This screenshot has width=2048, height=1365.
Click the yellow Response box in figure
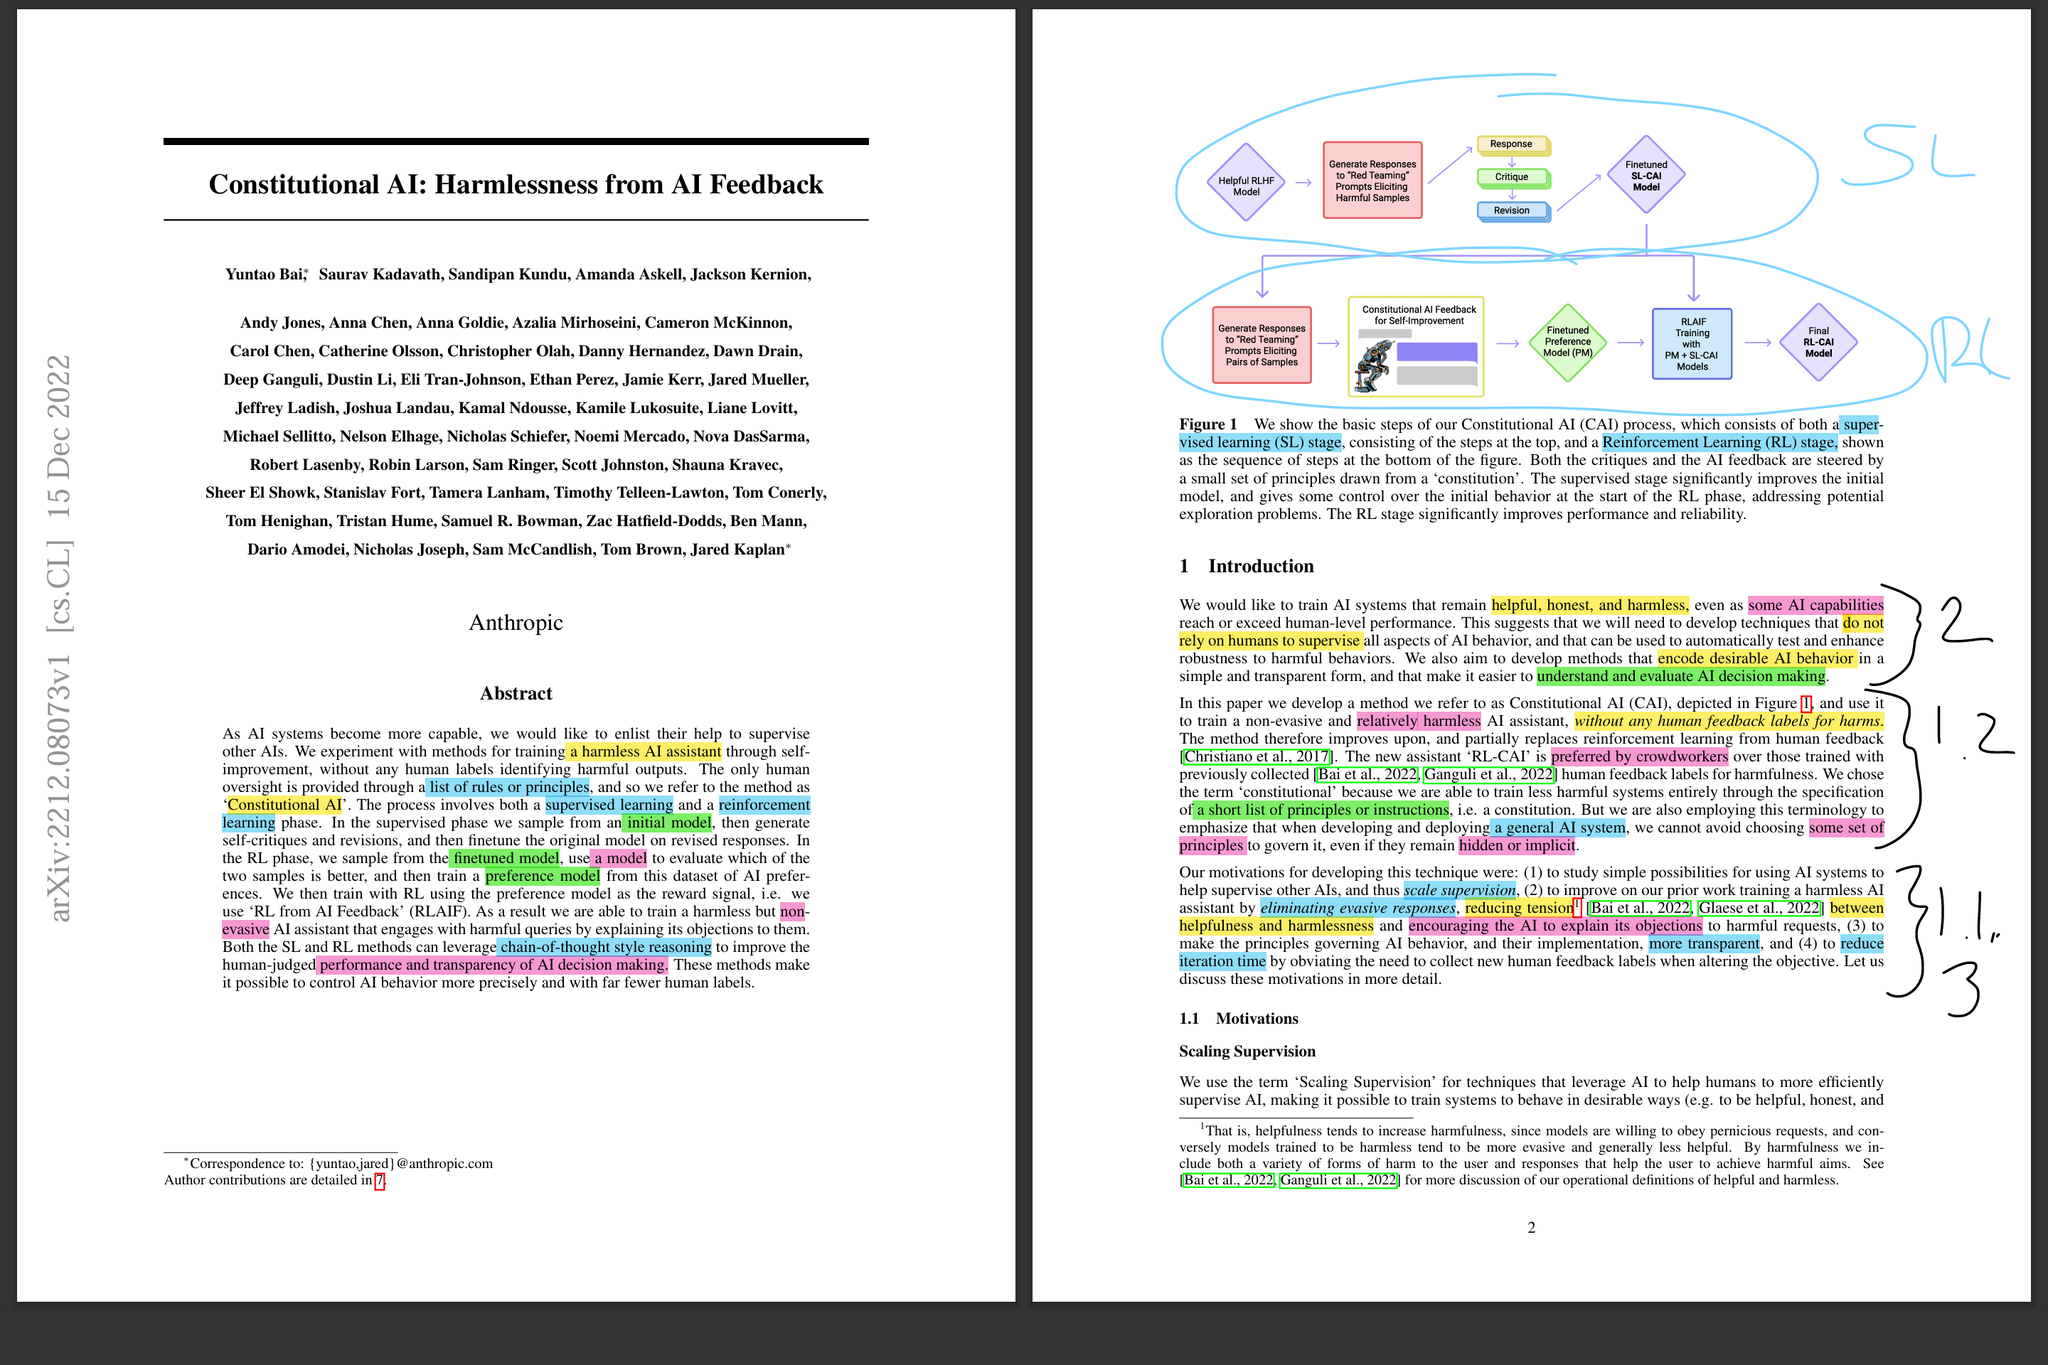coord(1511,144)
